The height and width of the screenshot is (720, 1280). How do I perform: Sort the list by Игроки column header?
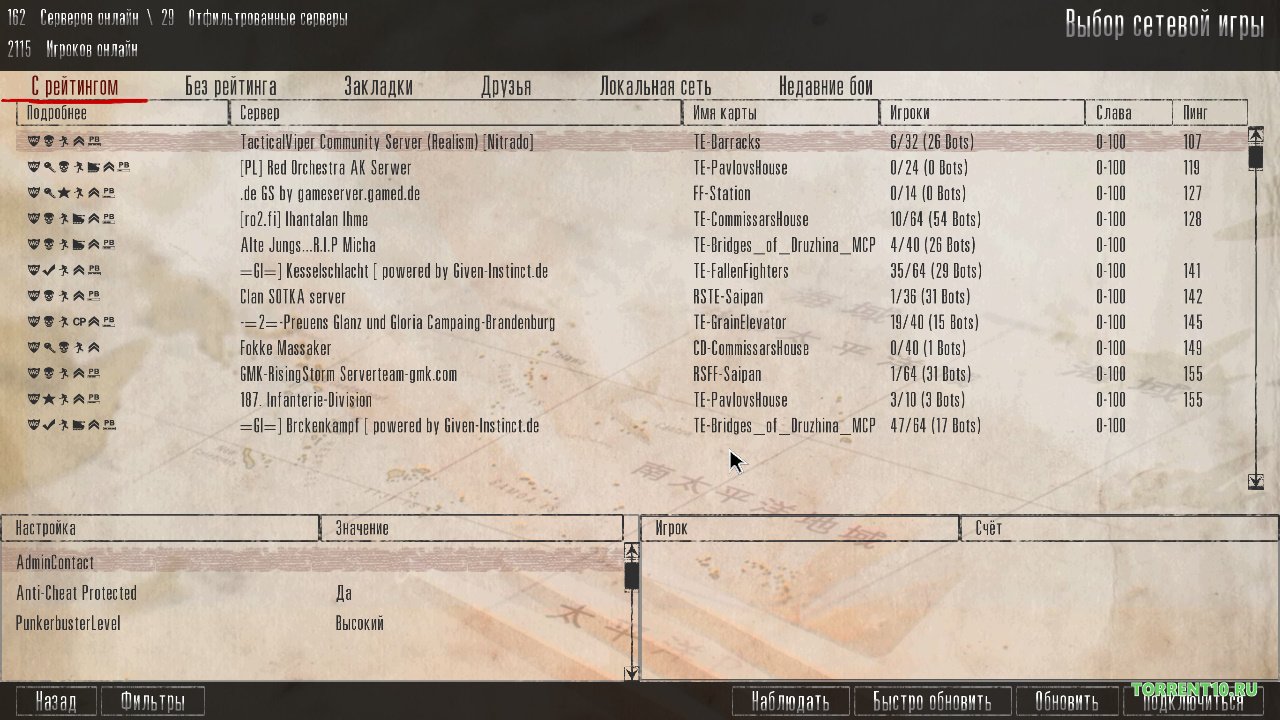pos(980,113)
